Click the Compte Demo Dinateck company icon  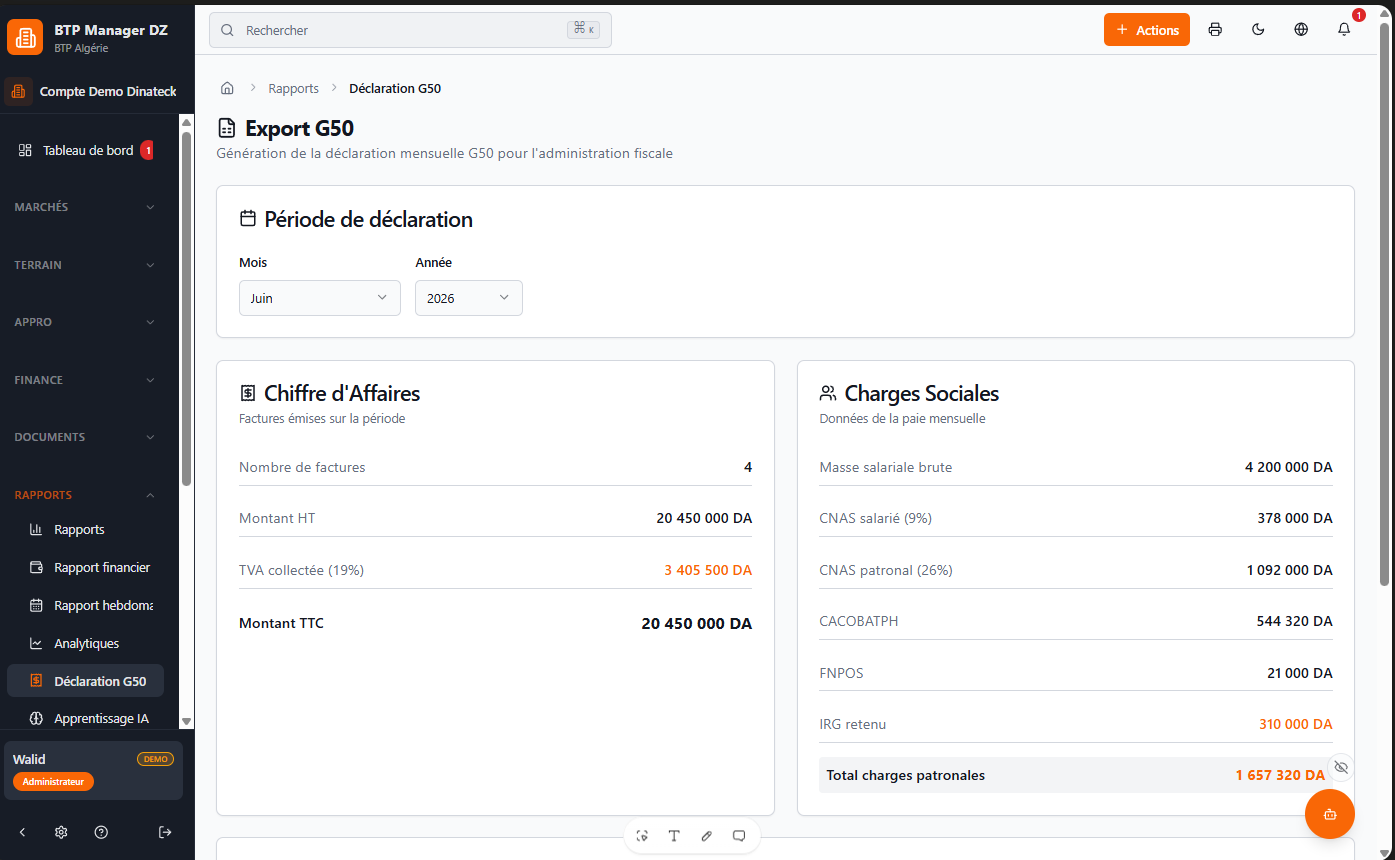click(18, 91)
